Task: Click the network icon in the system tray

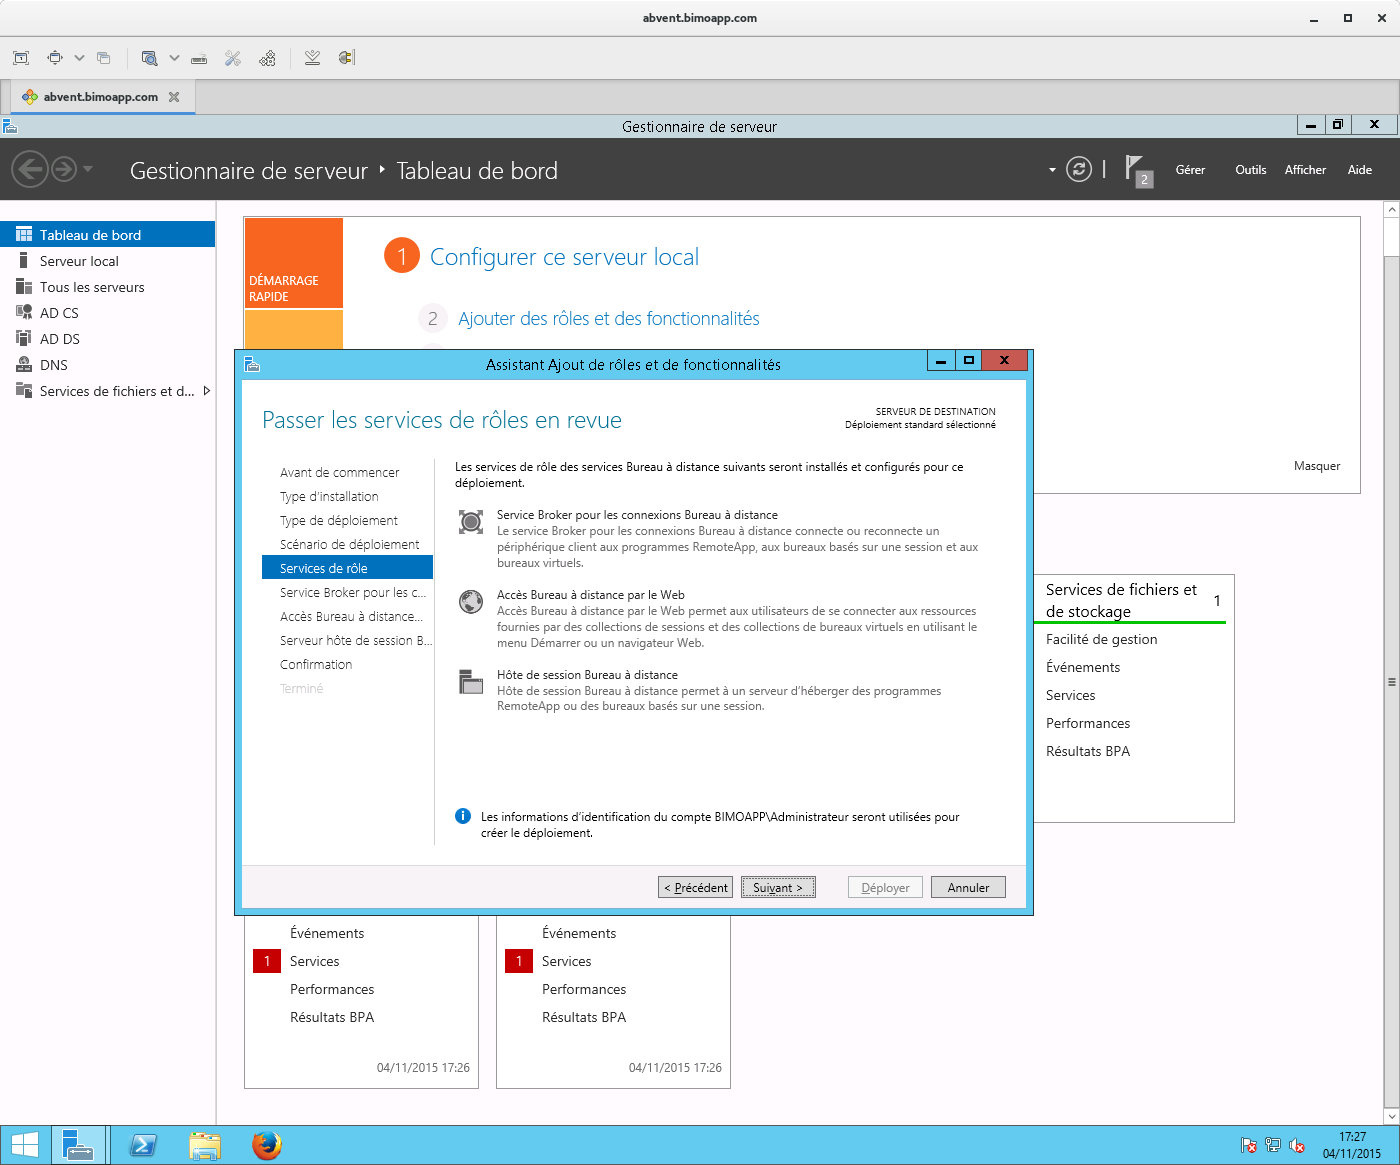Action: pyautogui.click(x=1272, y=1144)
